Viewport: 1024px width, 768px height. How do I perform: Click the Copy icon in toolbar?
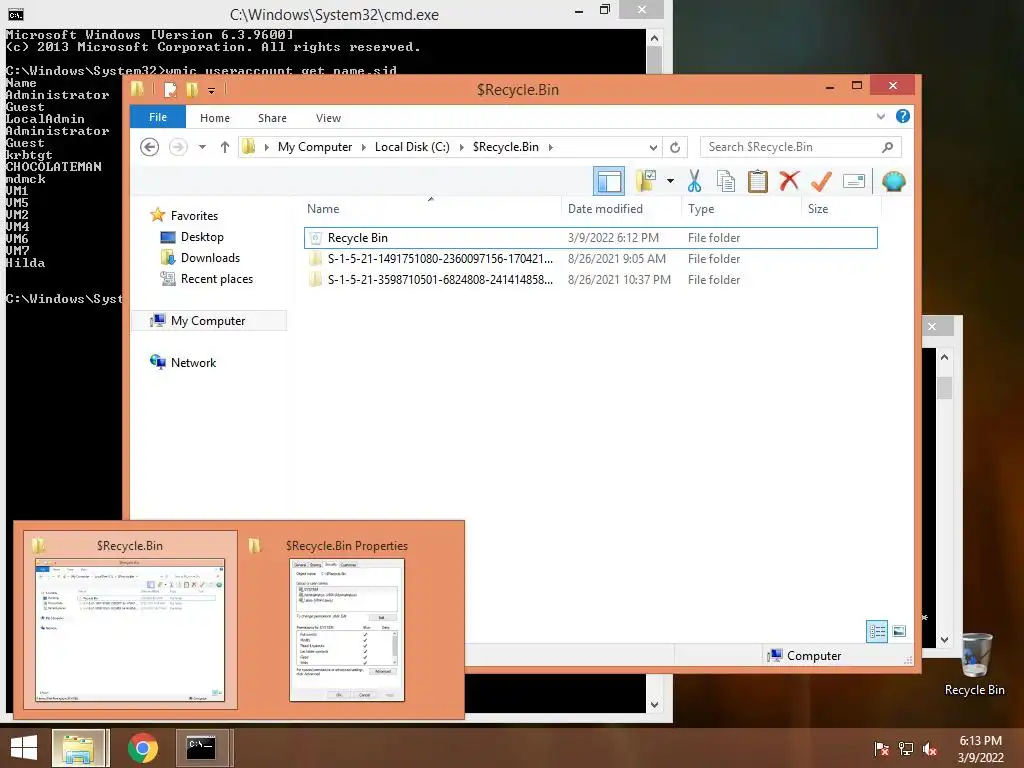point(726,181)
